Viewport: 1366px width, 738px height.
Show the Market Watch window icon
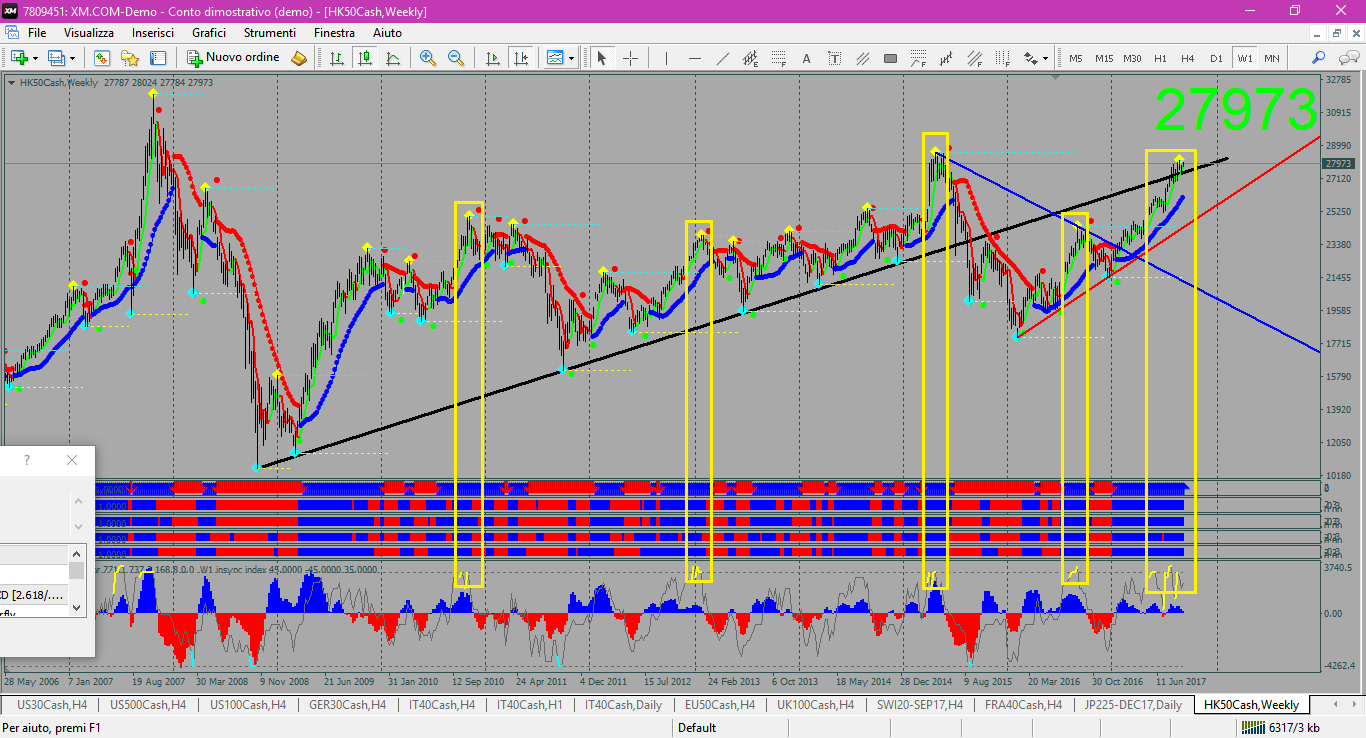(x=102, y=58)
